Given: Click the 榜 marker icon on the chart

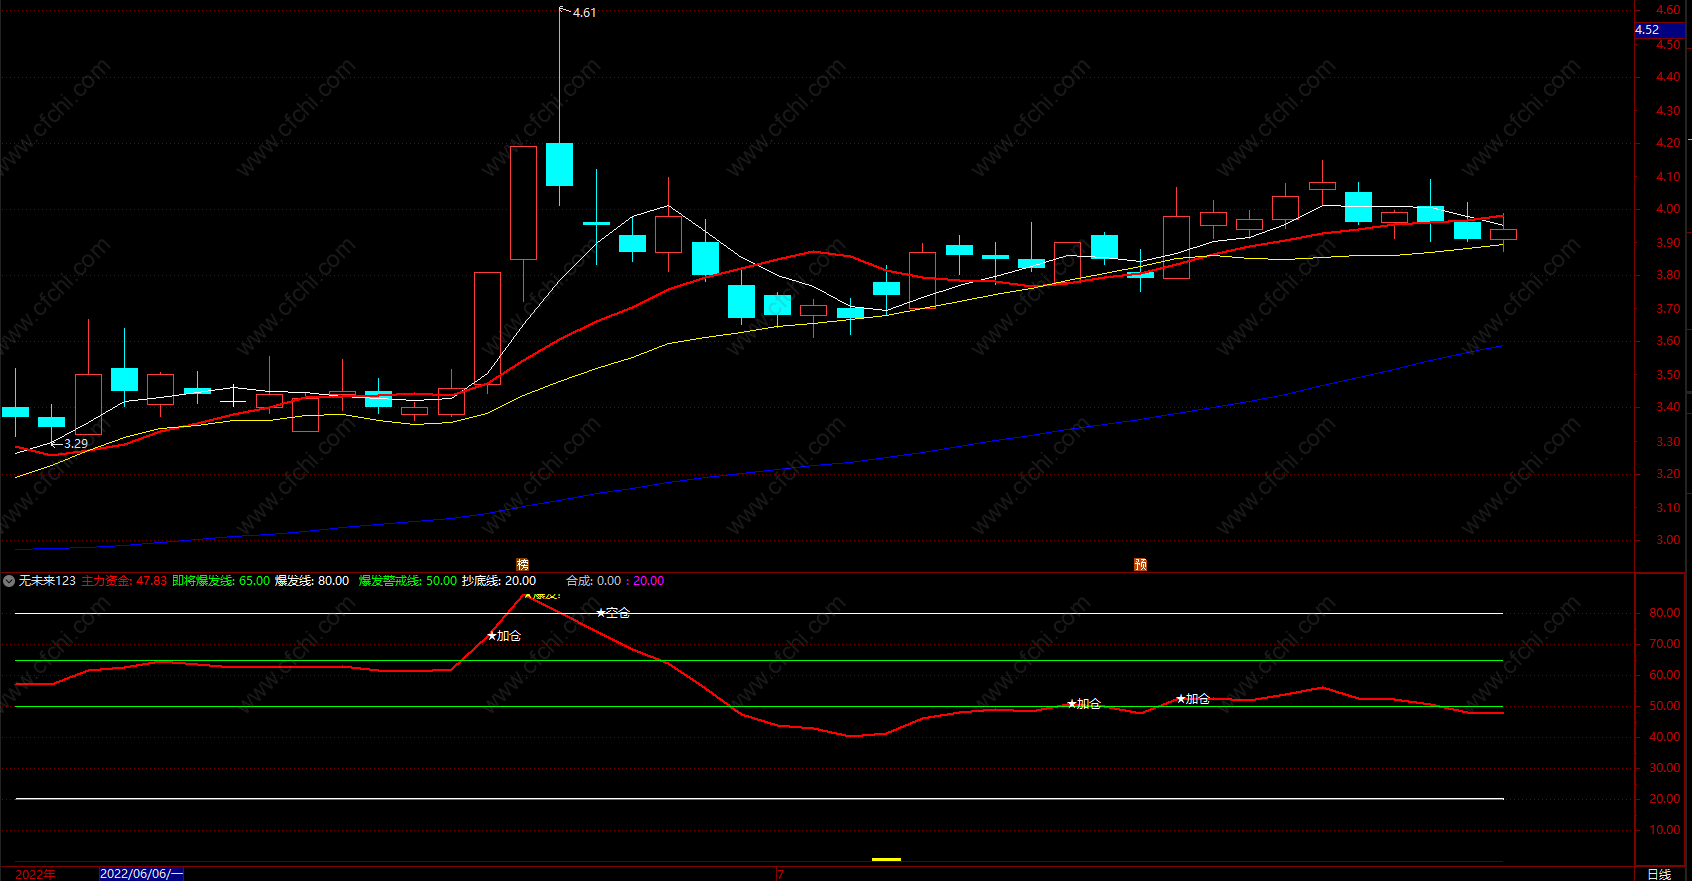Looking at the screenshot, I should pos(522,564).
